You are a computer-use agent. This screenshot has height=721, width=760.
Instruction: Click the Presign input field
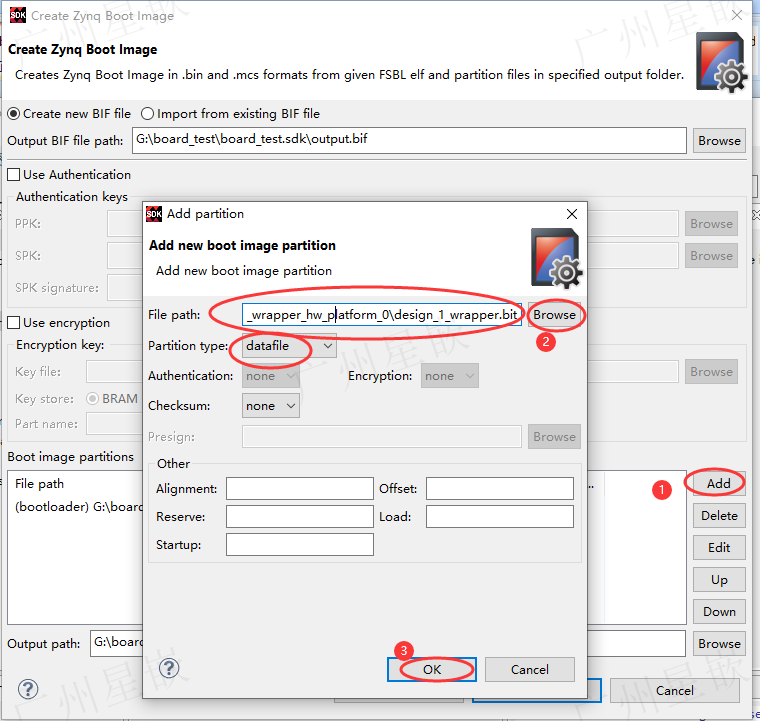coord(382,437)
